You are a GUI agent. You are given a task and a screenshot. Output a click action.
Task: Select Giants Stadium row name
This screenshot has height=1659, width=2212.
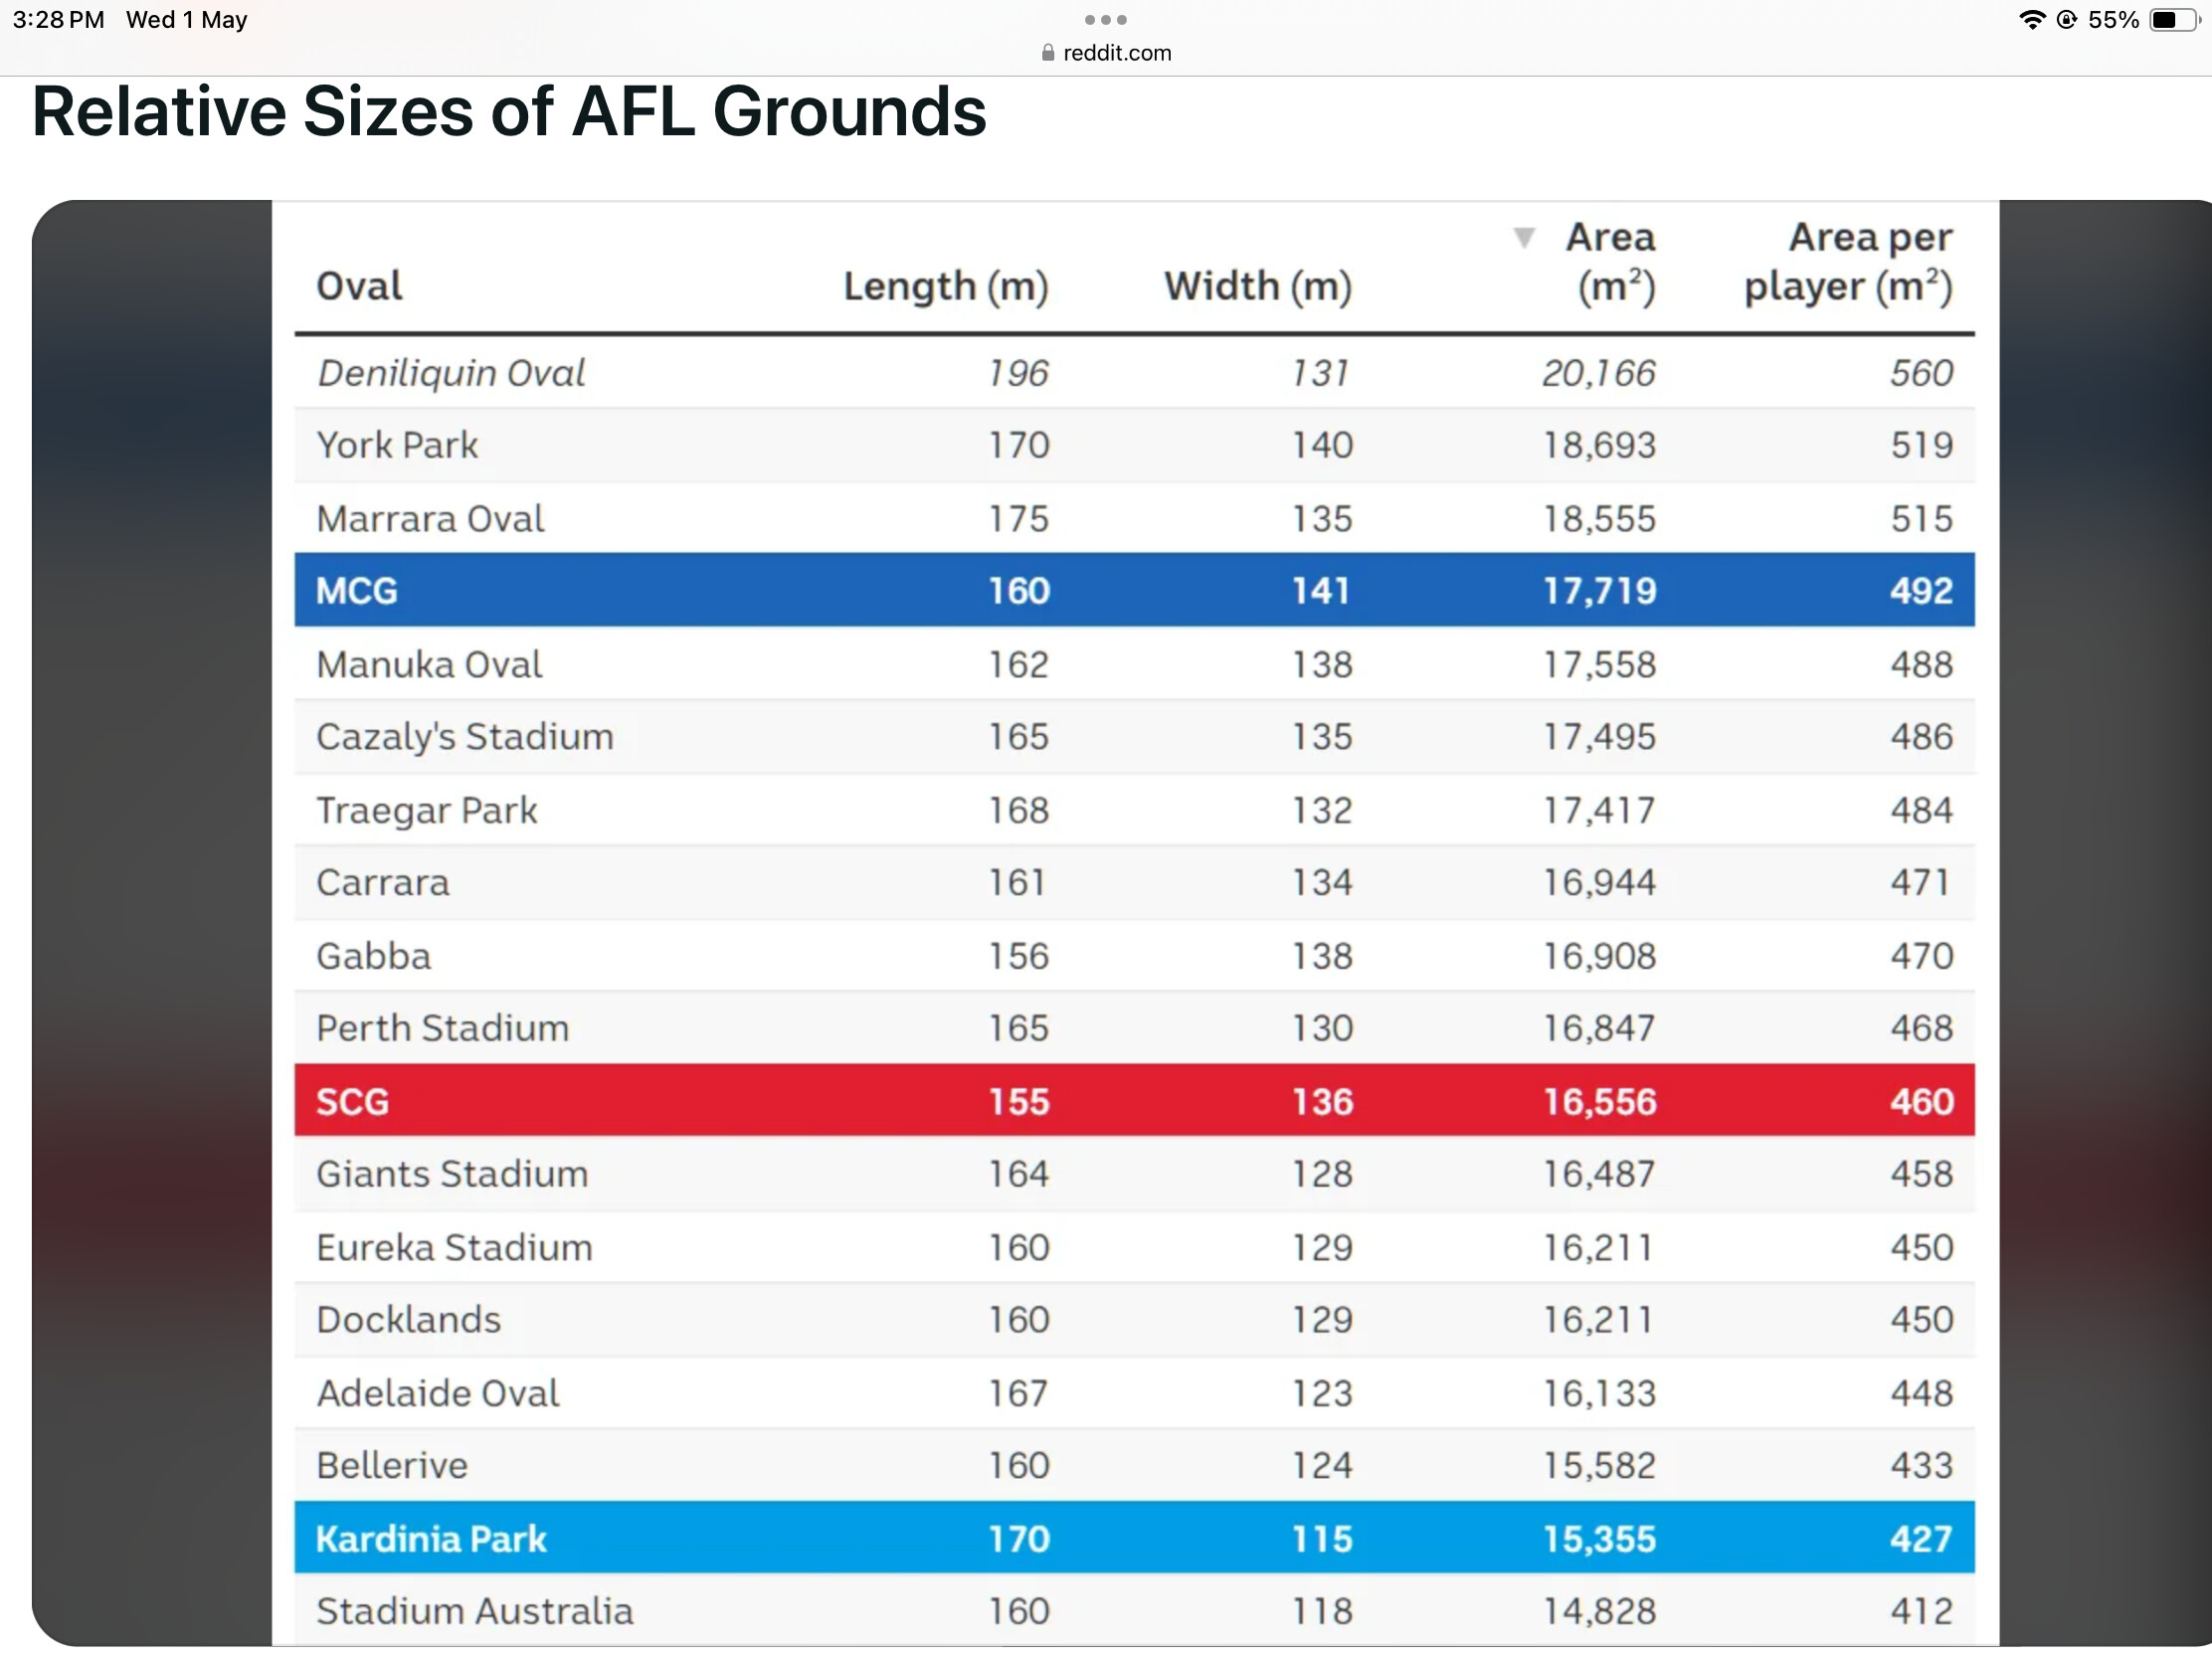452,1174
